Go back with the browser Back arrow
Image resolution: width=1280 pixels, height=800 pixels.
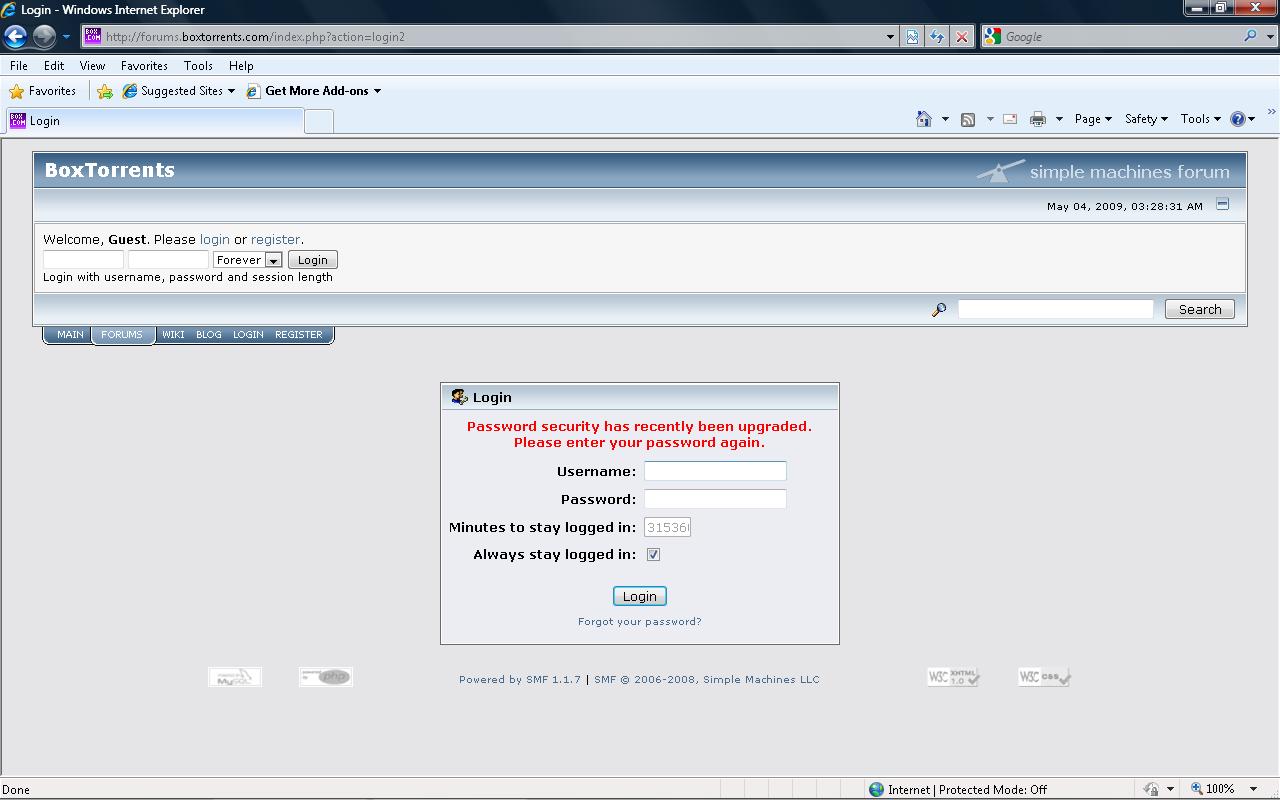pyautogui.click(x=16, y=37)
